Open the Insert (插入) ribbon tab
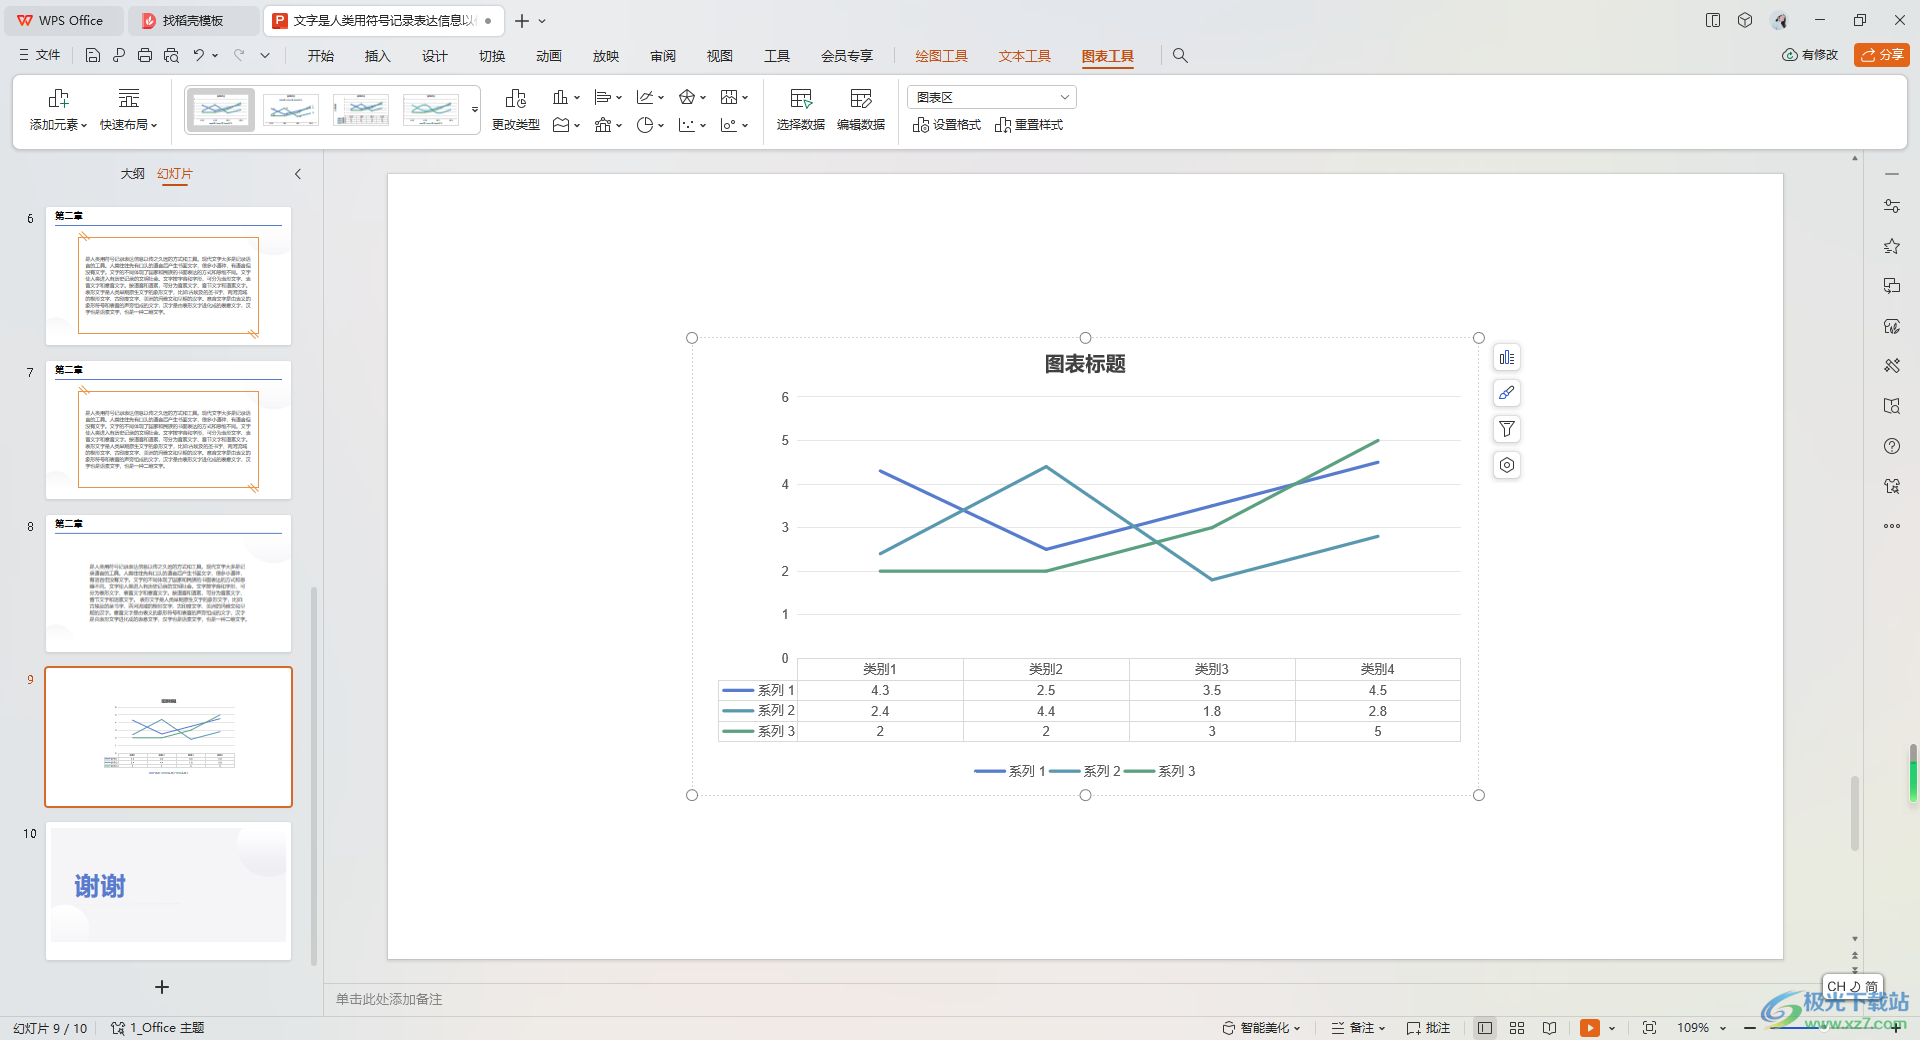1920x1040 pixels. [x=378, y=56]
